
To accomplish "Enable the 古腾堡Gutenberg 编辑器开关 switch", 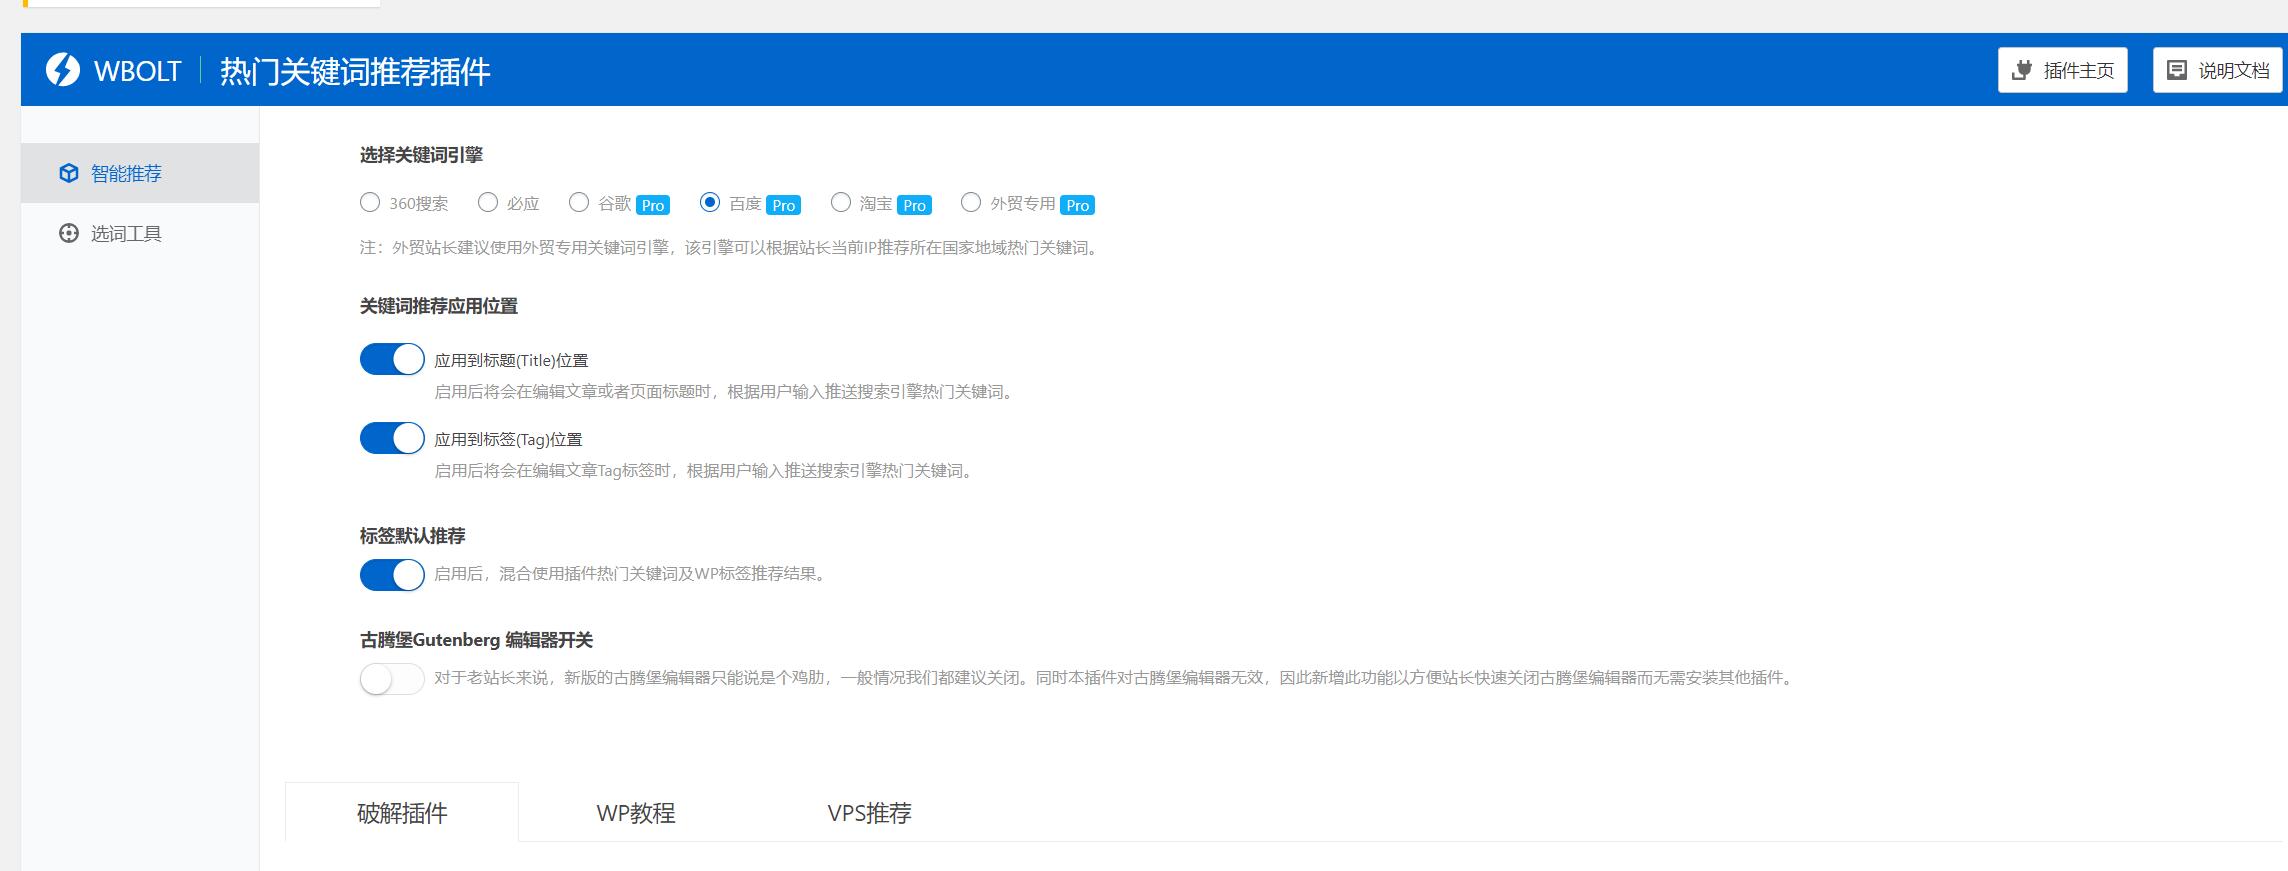I will point(392,679).
